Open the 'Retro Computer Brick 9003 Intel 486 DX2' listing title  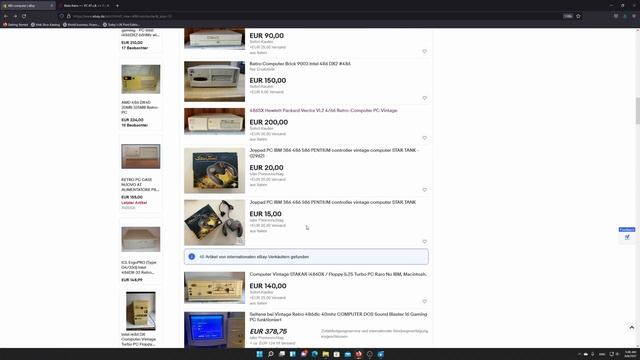tap(300, 64)
